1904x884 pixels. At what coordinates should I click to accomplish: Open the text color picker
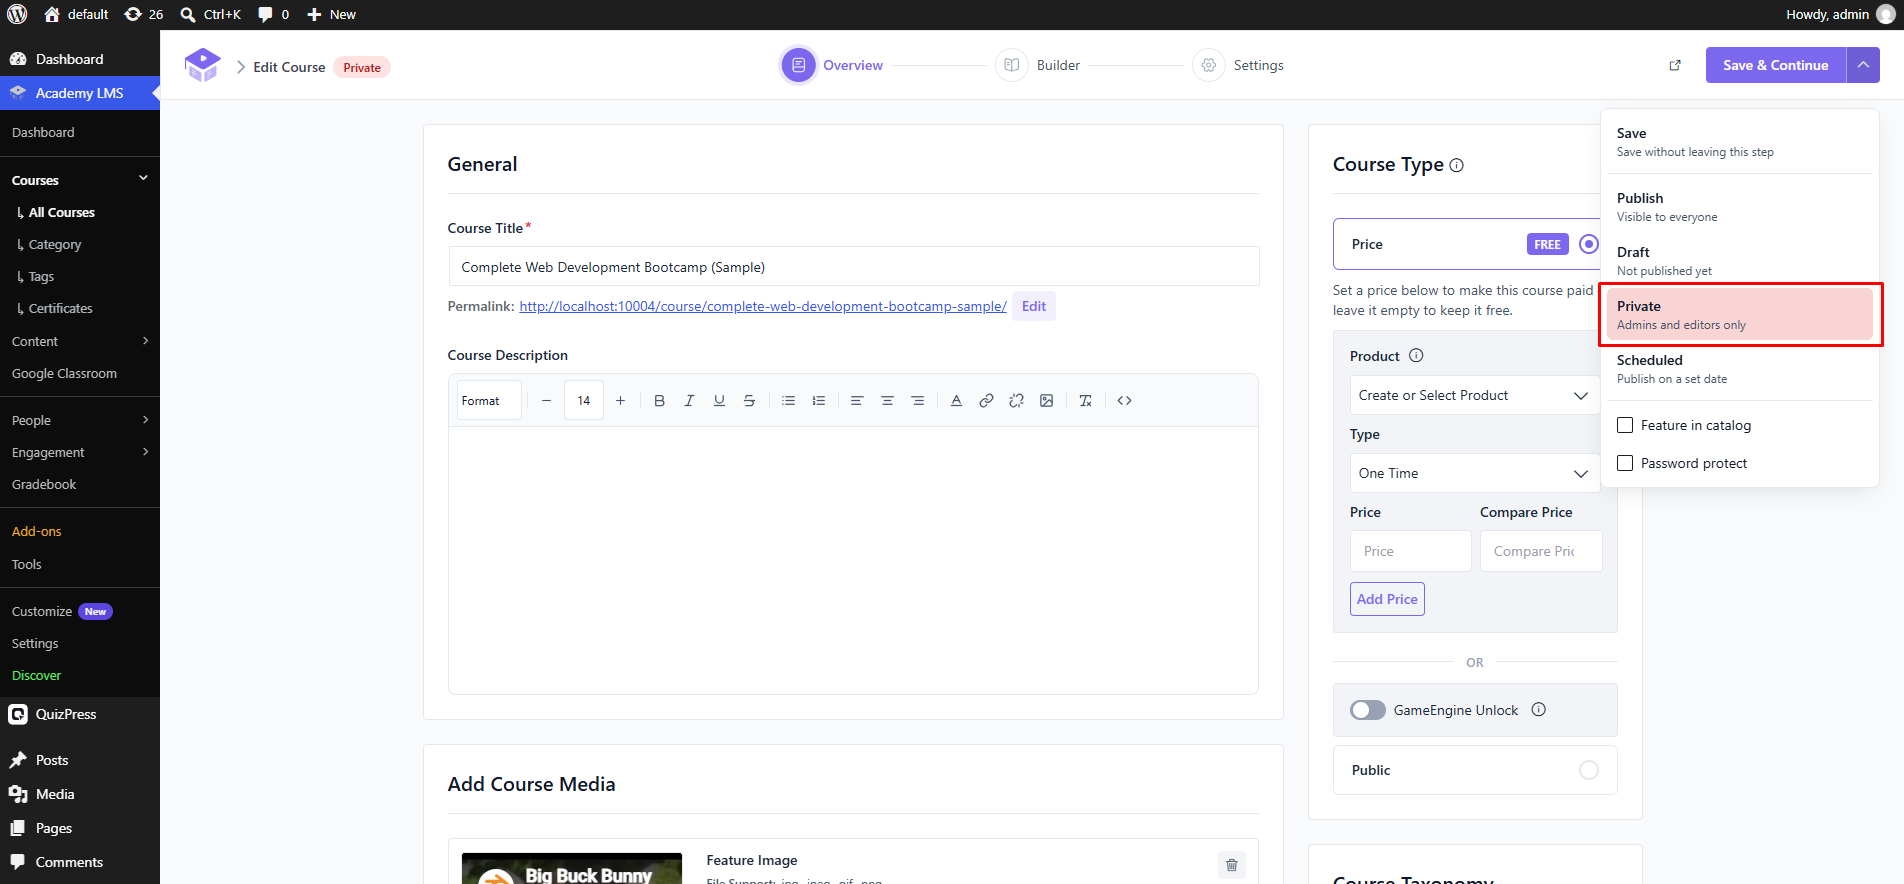(956, 401)
